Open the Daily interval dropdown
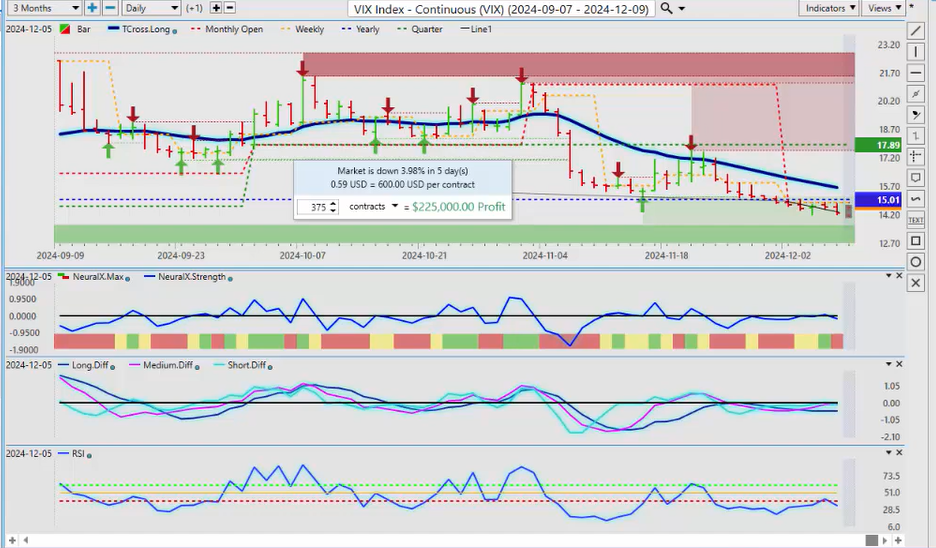 click(x=151, y=8)
